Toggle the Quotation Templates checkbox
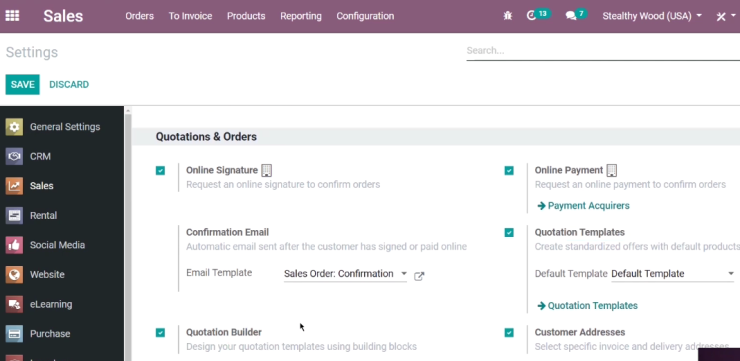The height and width of the screenshot is (361, 740). [509, 232]
